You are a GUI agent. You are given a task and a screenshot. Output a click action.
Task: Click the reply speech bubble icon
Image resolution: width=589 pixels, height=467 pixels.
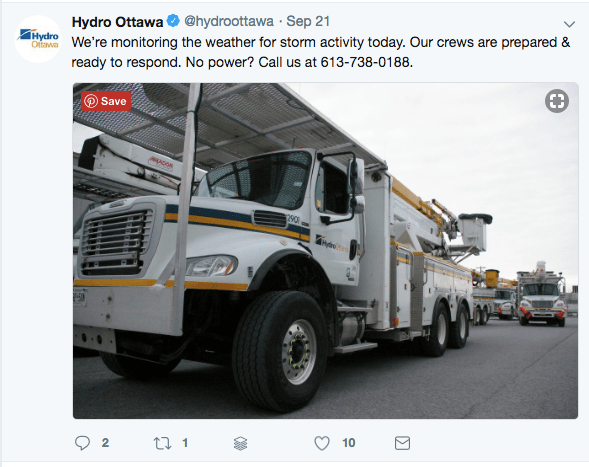pyautogui.click(x=82, y=443)
